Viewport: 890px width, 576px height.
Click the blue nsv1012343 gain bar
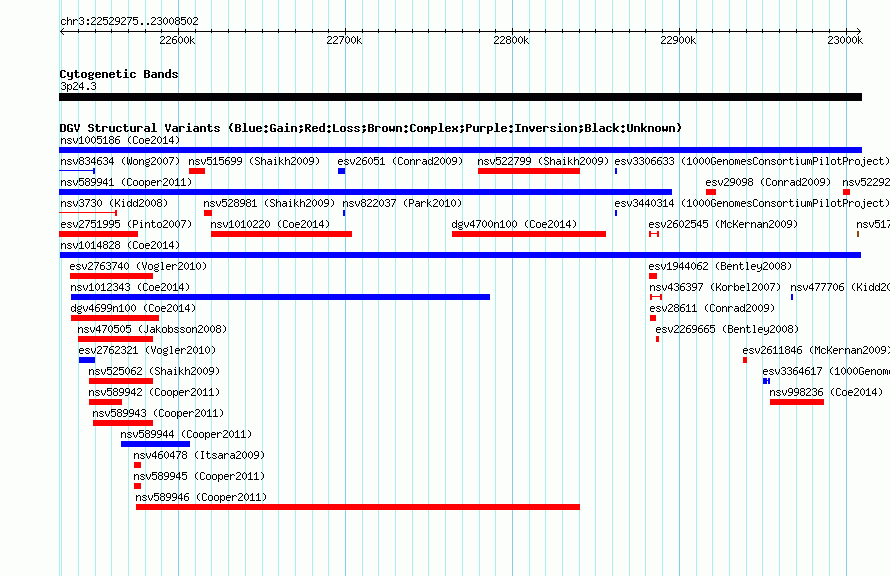coord(280,297)
